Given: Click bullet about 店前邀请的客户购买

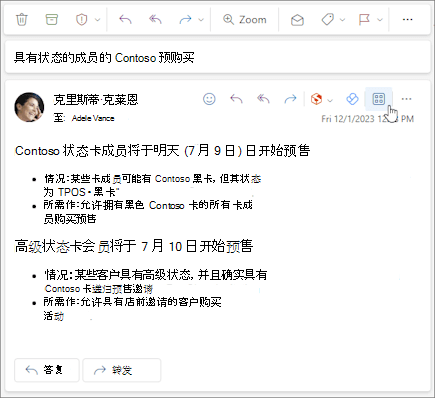Looking at the screenshot, I should [132, 309].
